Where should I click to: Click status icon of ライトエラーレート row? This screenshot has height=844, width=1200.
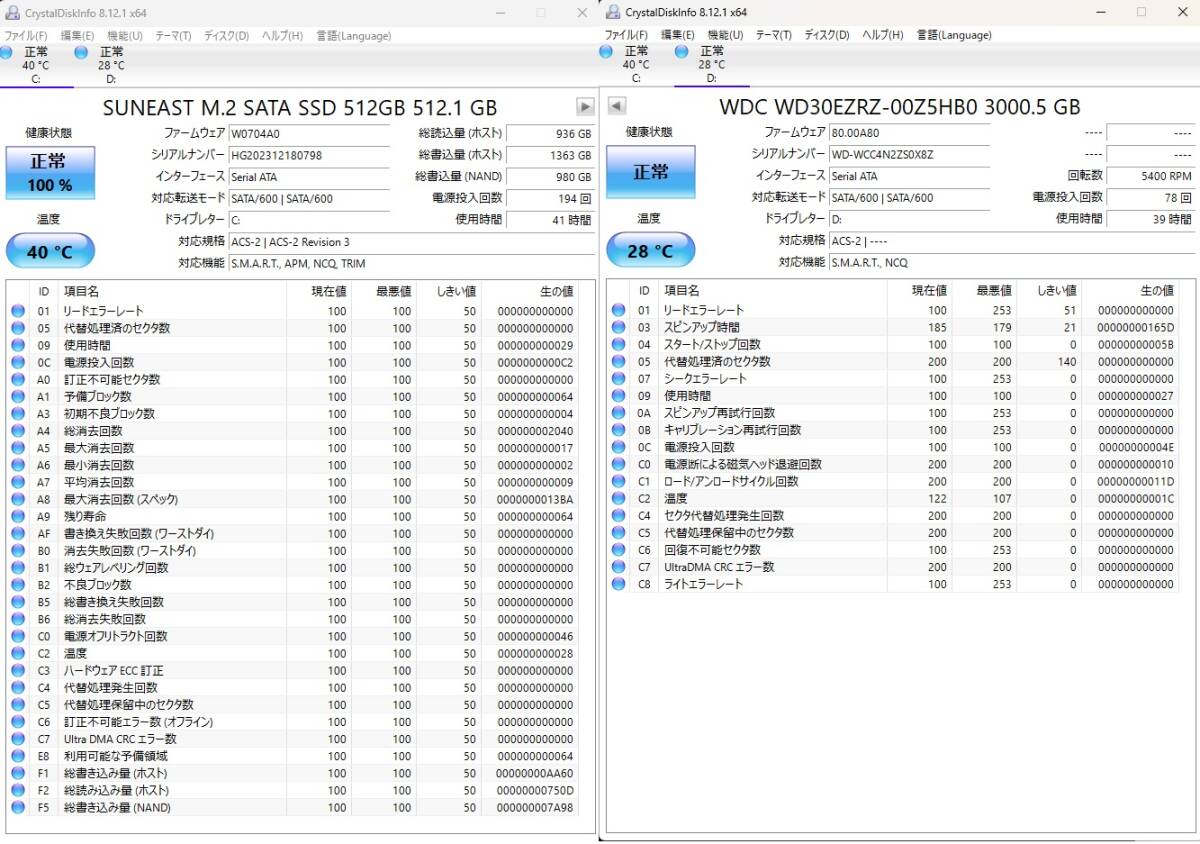(x=618, y=584)
